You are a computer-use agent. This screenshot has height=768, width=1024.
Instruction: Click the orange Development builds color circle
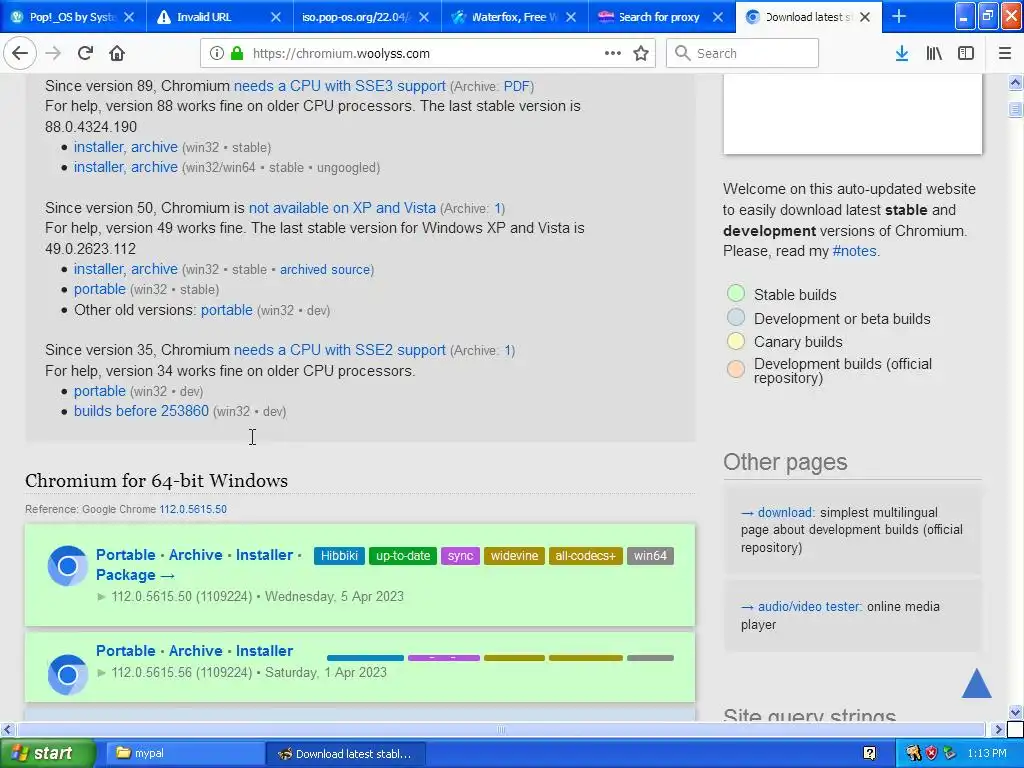pos(736,369)
